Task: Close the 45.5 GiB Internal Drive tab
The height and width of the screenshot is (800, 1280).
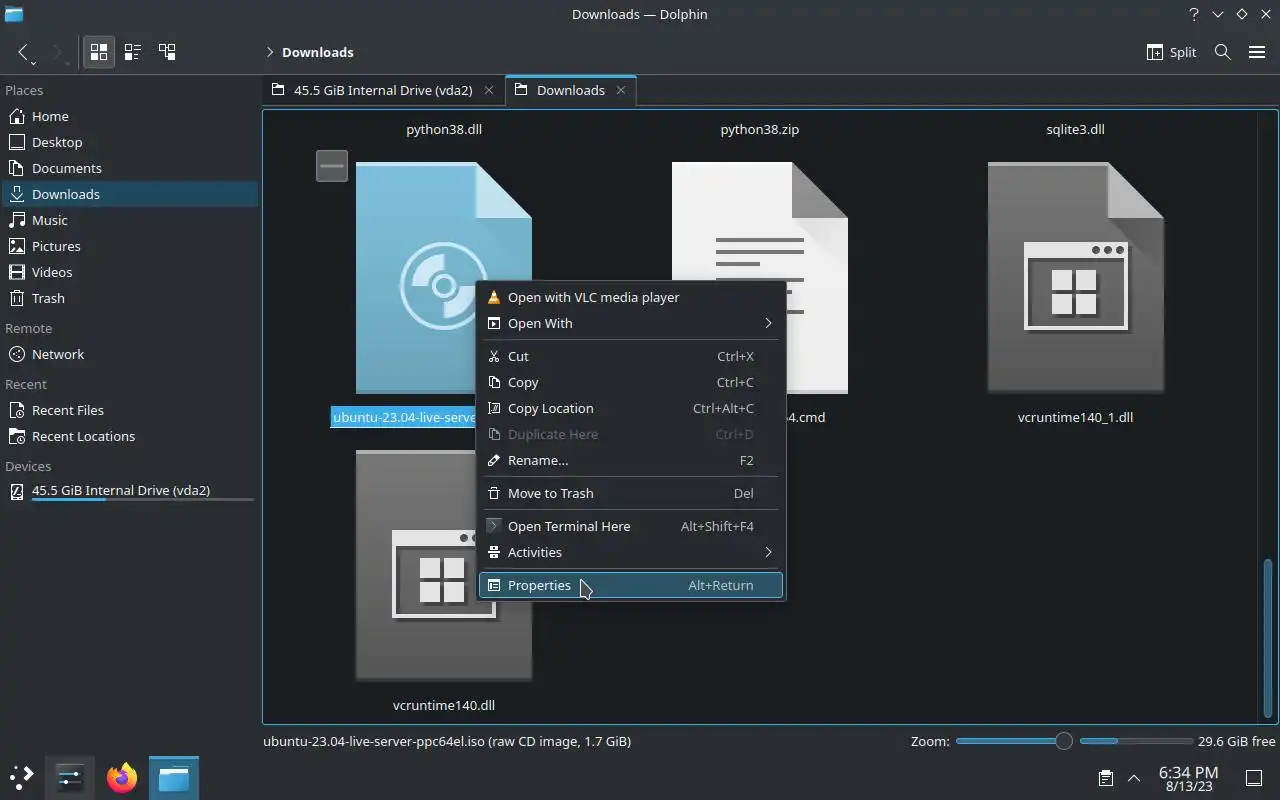Action: pyautogui.click(x=489, y=90)
